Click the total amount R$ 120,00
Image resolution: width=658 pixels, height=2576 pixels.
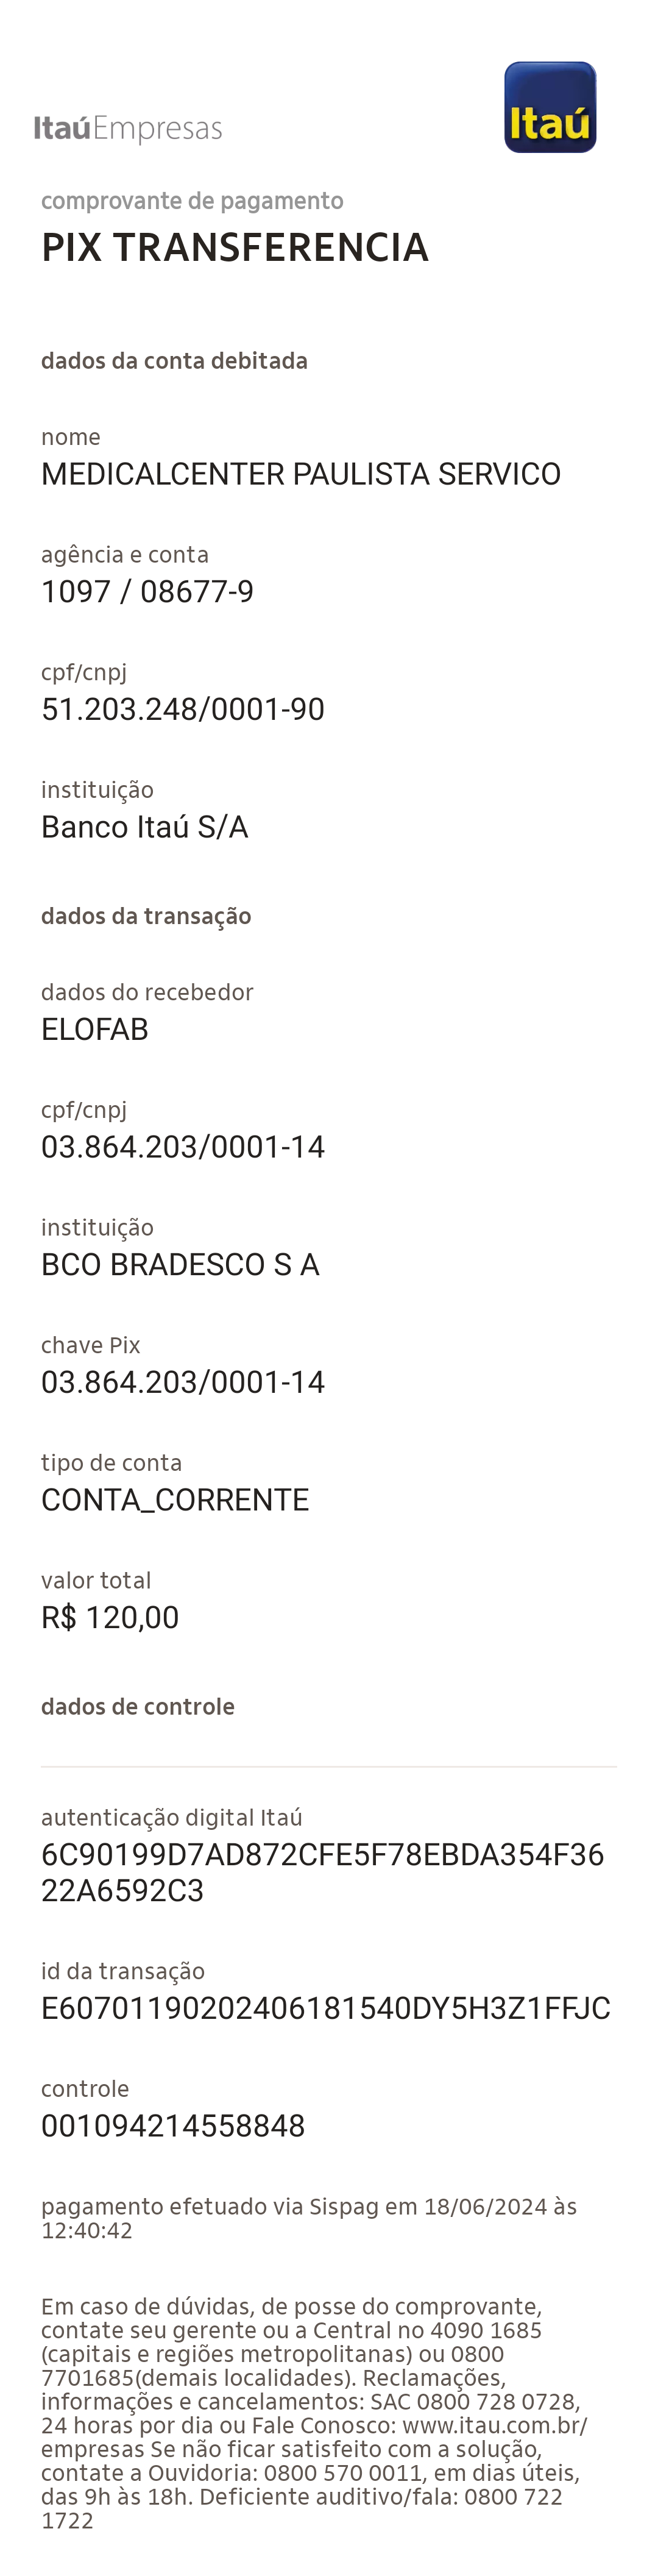[x=110, y=1617]
